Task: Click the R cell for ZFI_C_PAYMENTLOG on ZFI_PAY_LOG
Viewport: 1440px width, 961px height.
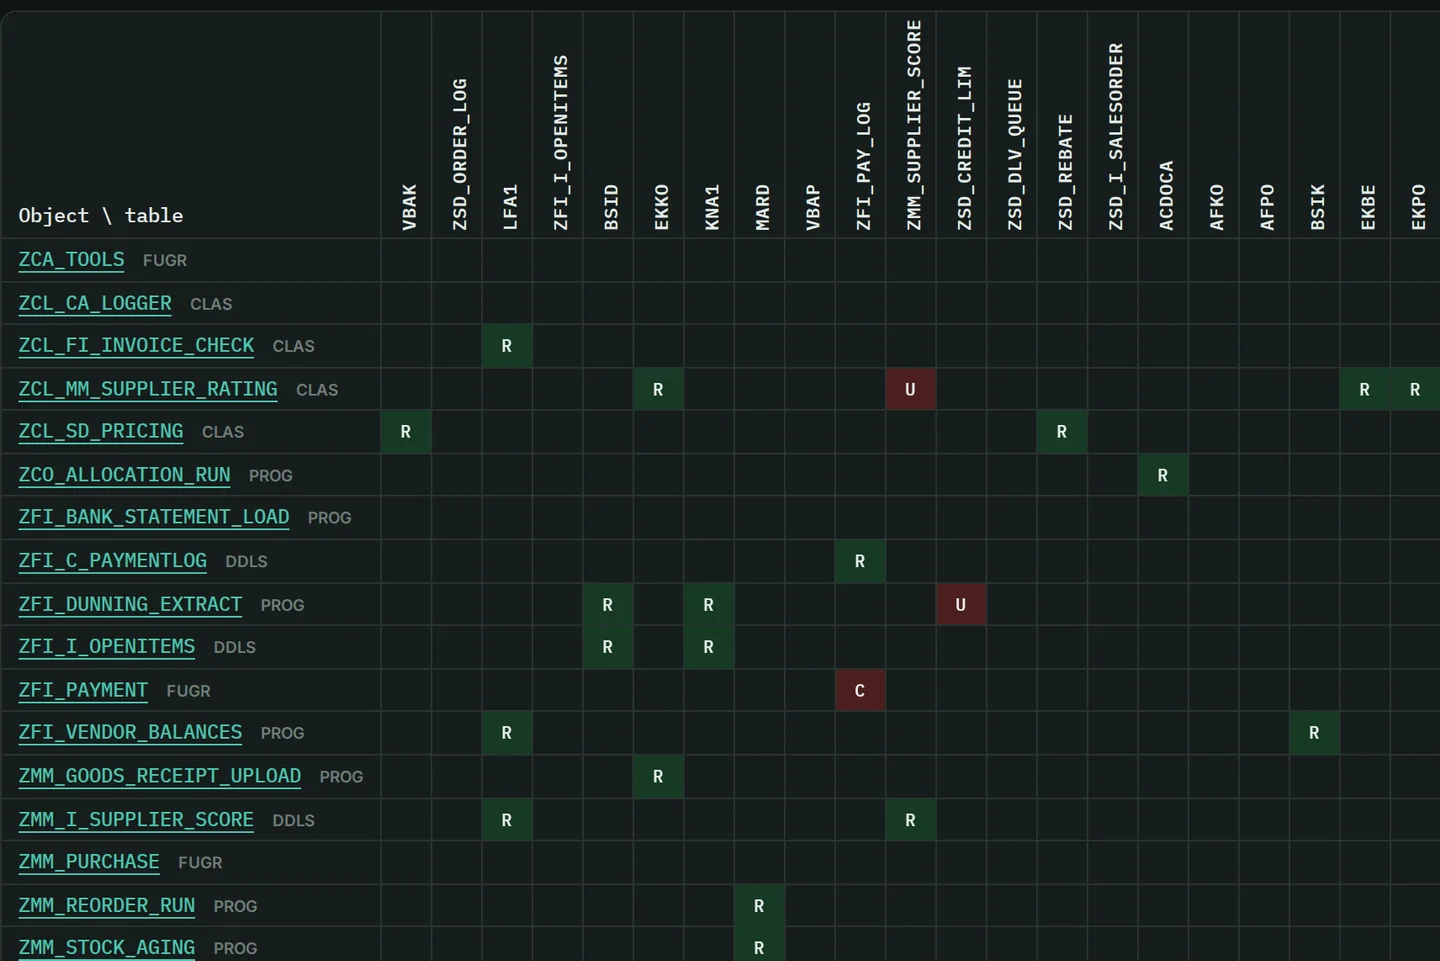Action: tap(860, 561)
